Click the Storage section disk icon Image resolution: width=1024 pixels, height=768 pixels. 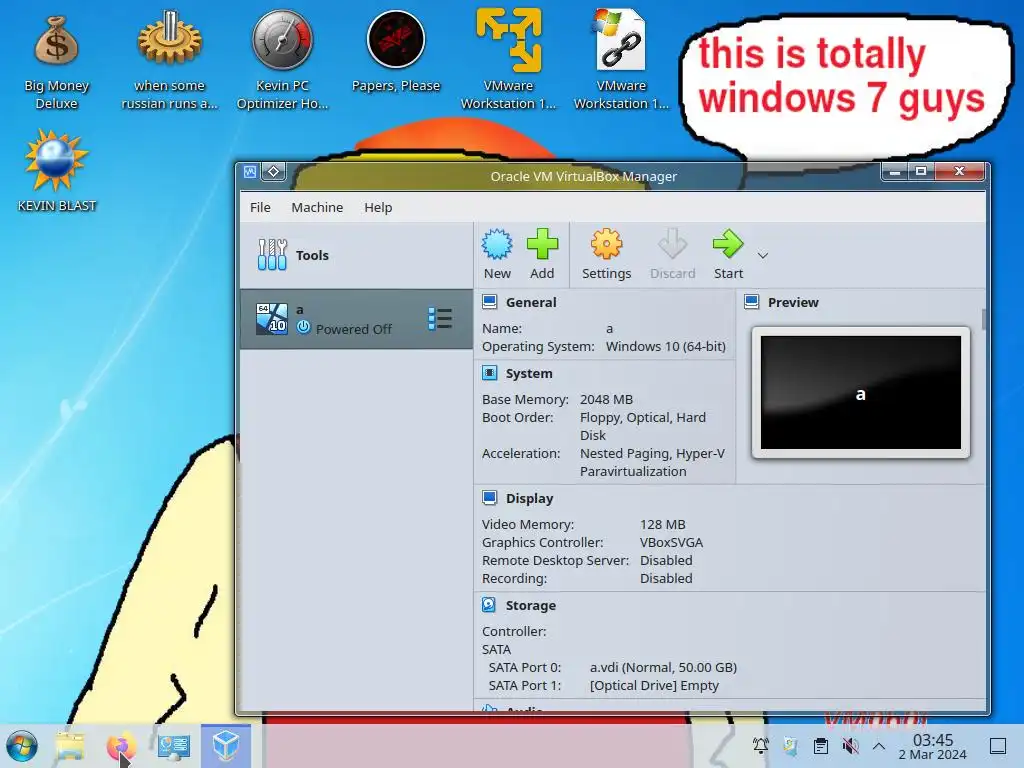click(x=489, y=605)
